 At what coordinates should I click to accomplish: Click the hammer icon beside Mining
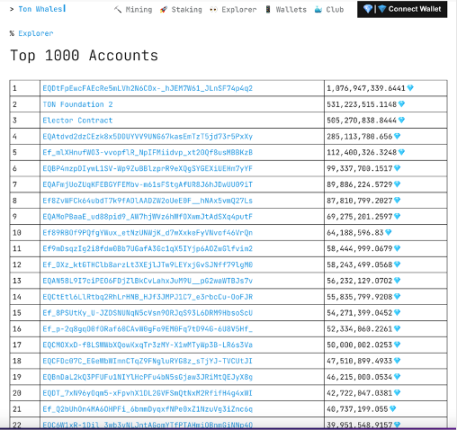coord(118,10)
